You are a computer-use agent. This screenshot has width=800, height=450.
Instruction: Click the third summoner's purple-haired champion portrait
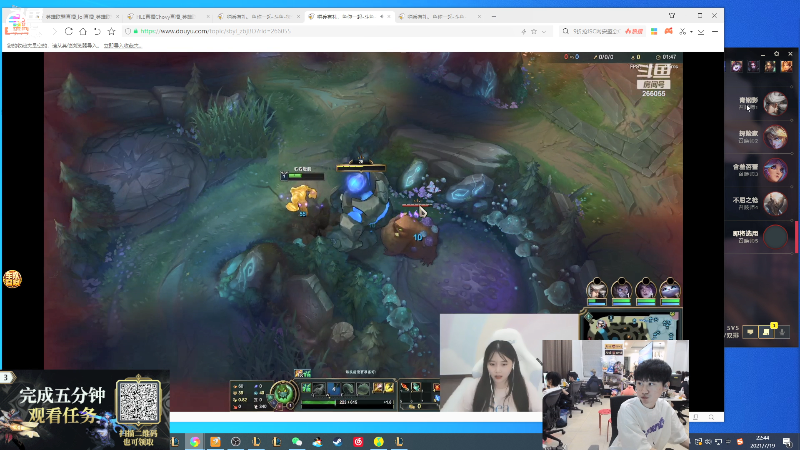click(775, 170)
